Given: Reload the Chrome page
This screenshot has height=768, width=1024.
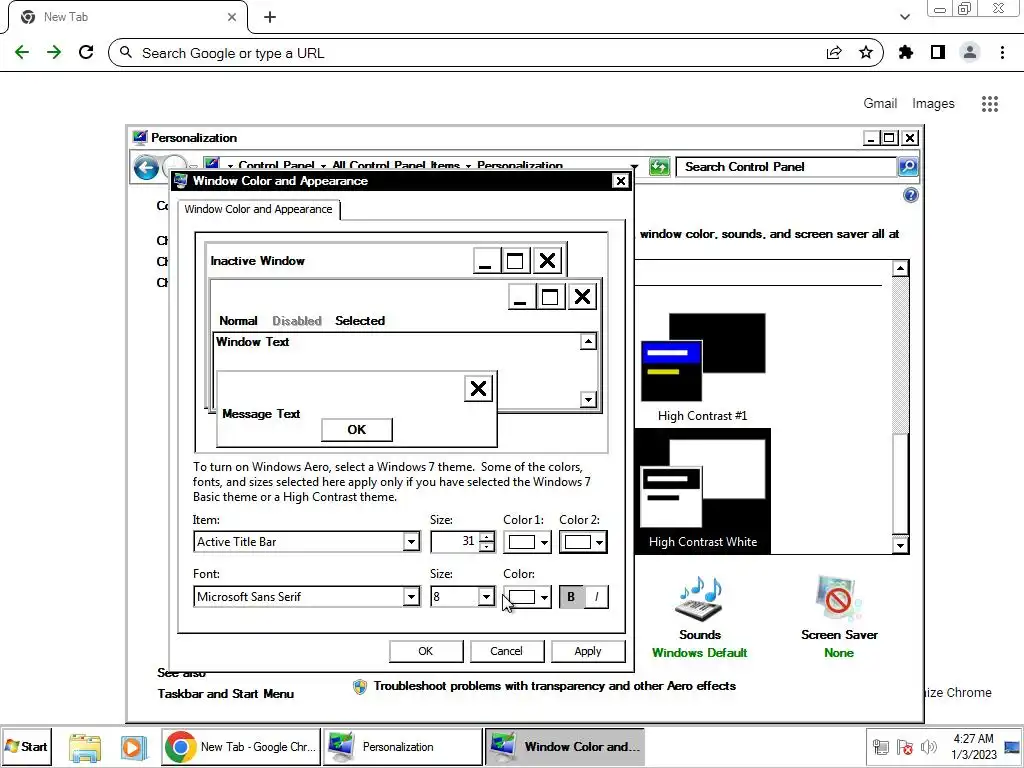Looking at the screenshot, I should click(x=86, y=52).
